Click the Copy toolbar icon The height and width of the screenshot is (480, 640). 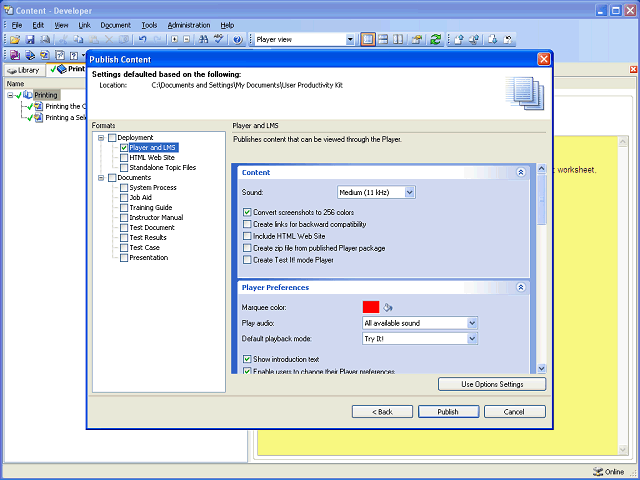(x=78, y=40)
